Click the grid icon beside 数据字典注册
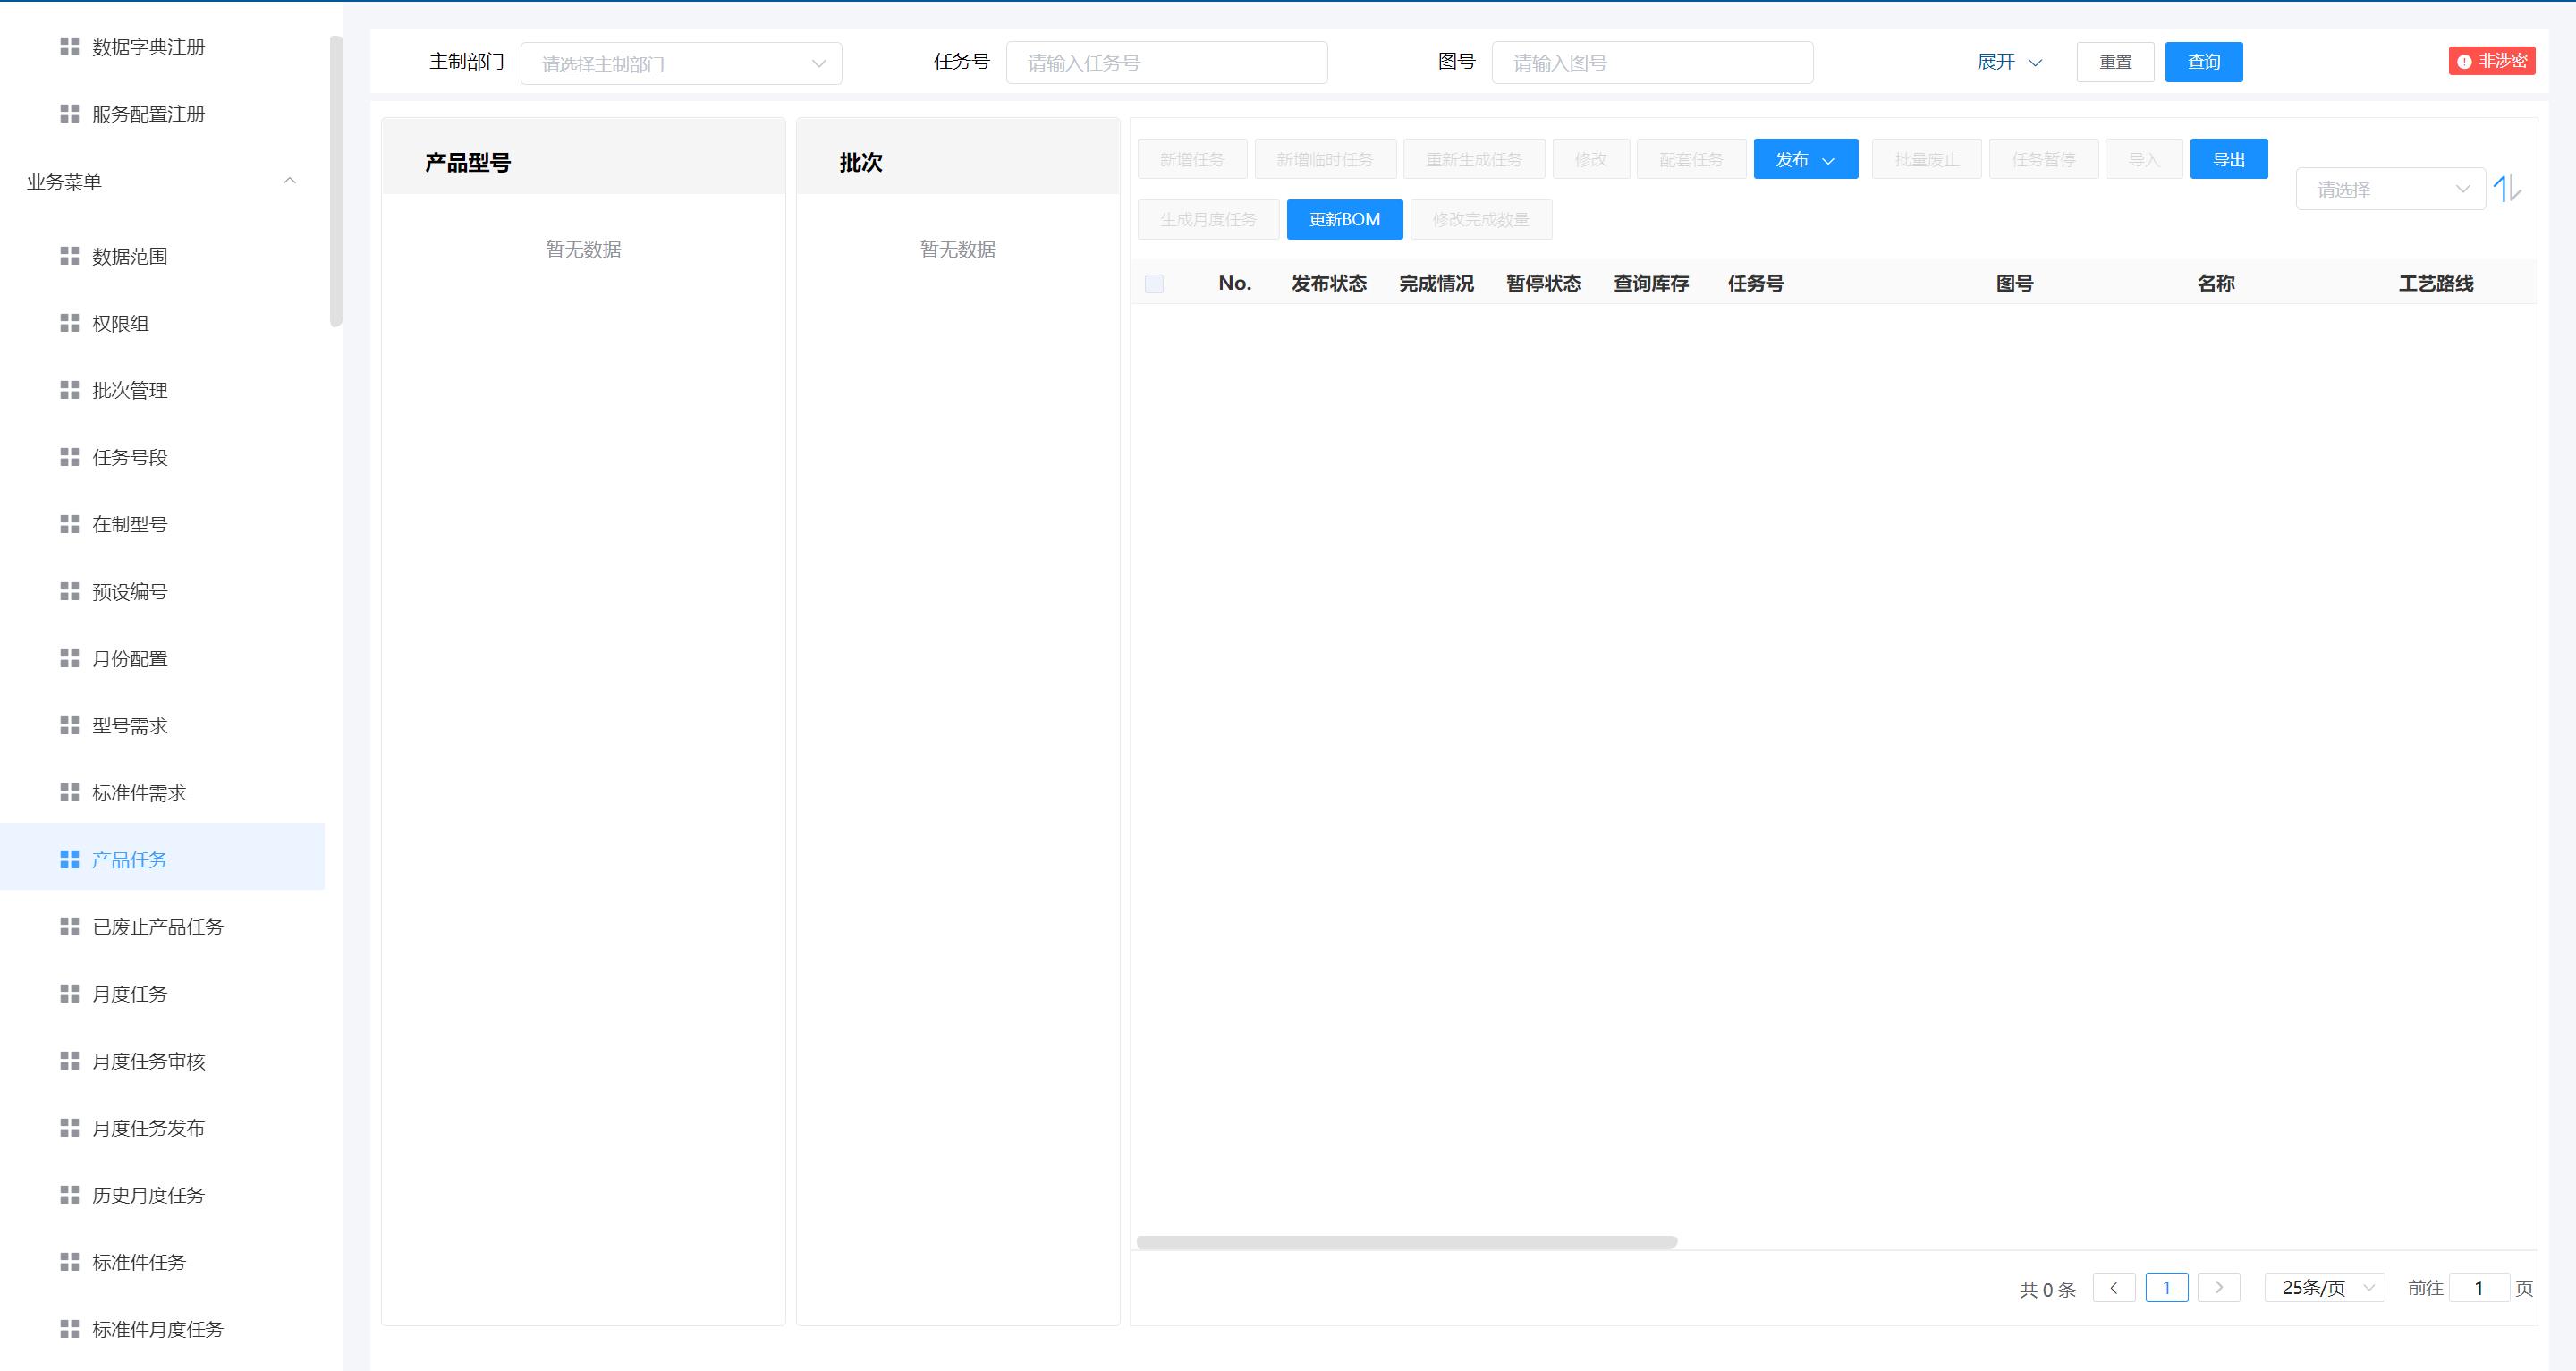Viewport: 2576px width, 1371px height. tap(69, 47)
